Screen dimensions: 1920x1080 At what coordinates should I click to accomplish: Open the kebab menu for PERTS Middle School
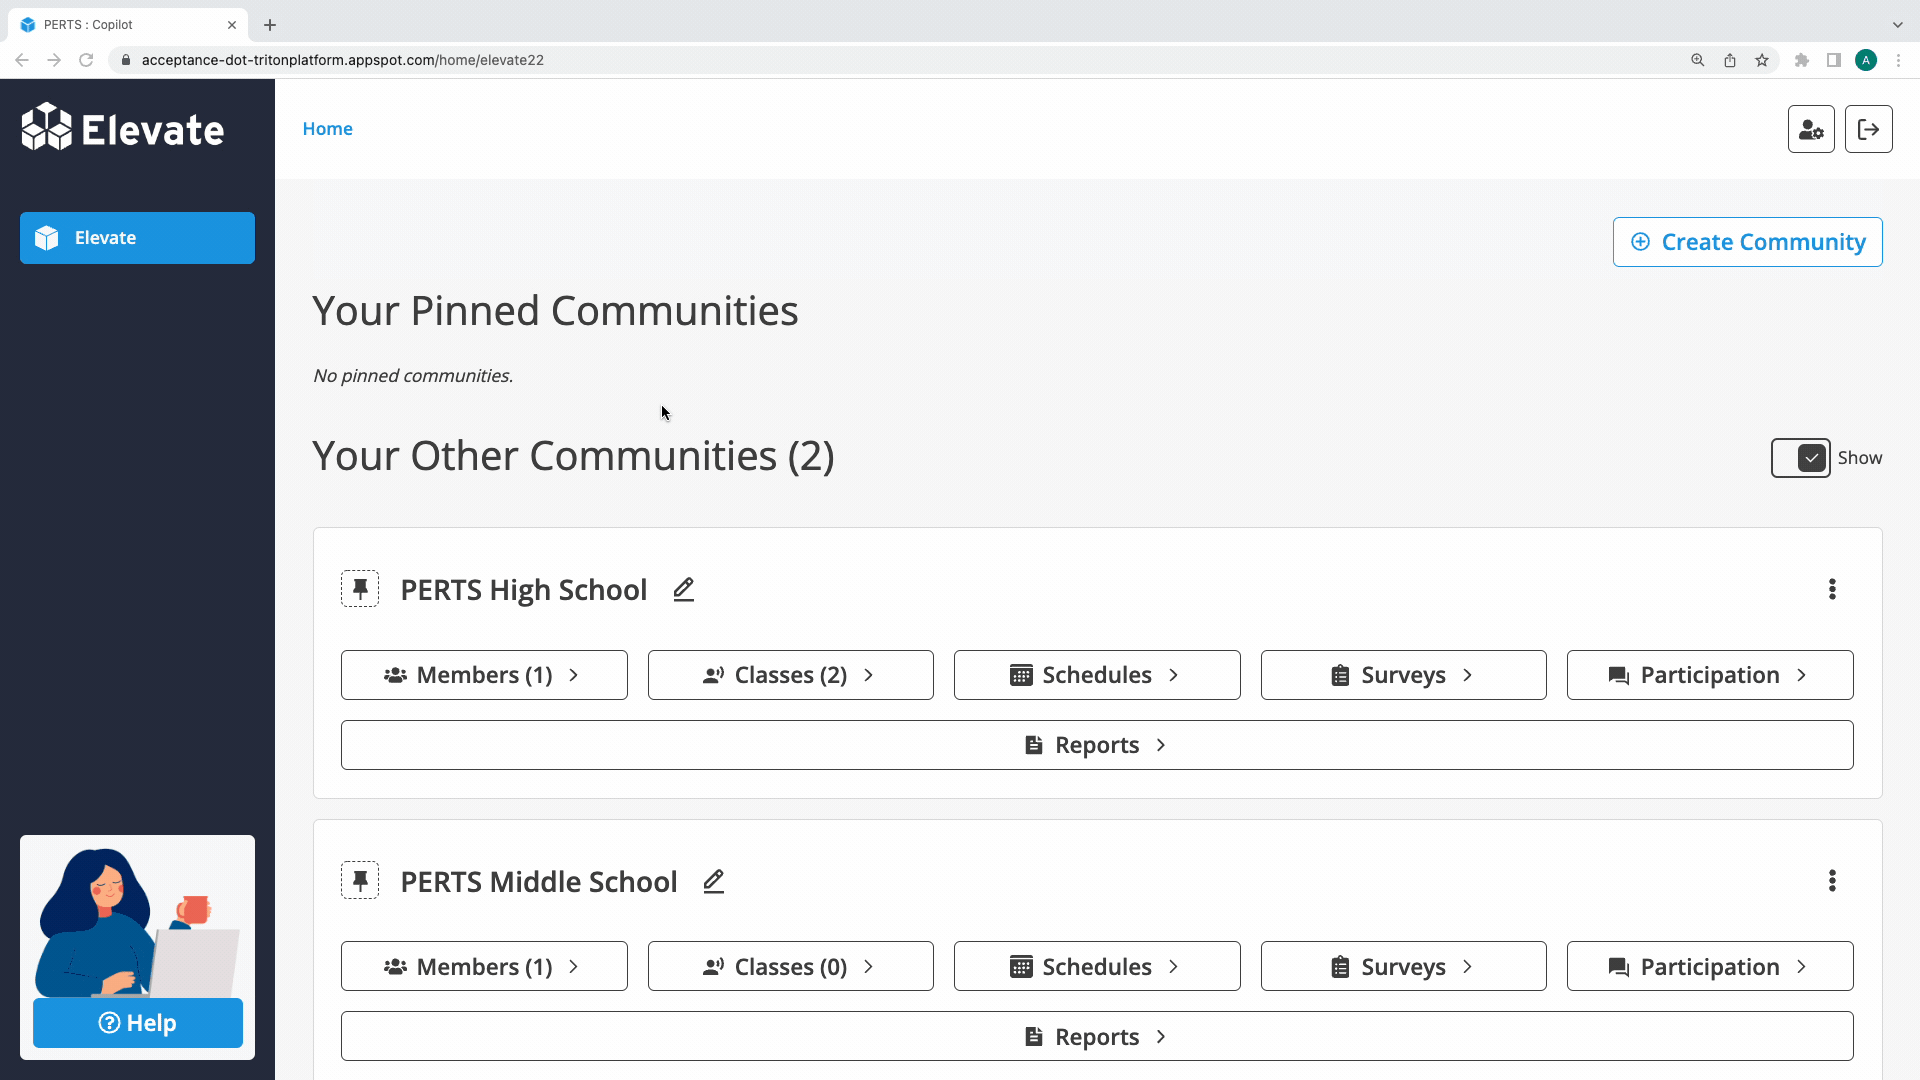(1832, 880)
